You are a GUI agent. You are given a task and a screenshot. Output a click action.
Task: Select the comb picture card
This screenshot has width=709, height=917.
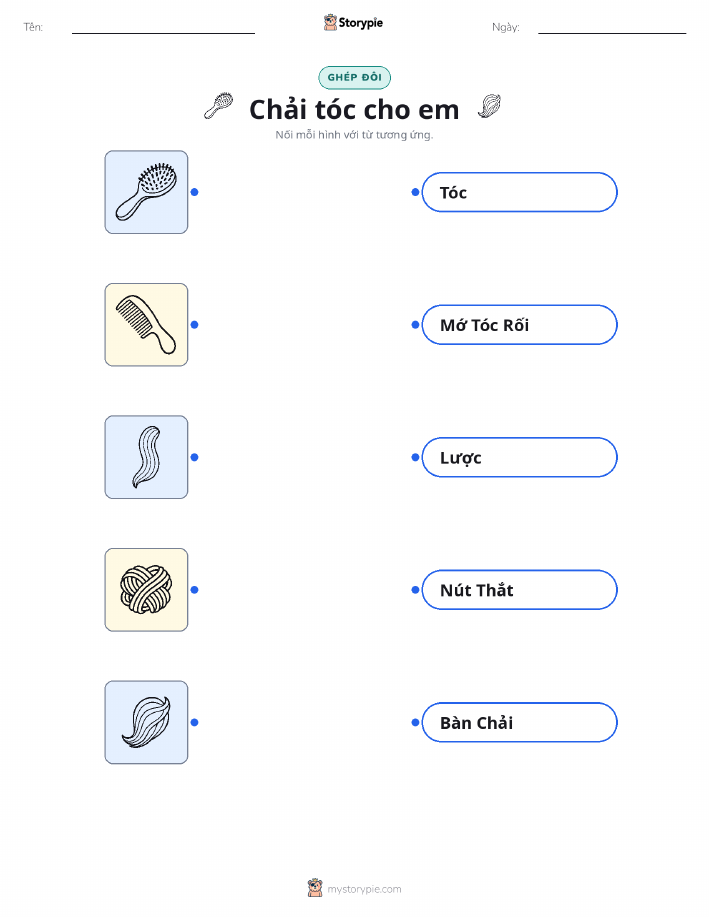pos(146,325)
